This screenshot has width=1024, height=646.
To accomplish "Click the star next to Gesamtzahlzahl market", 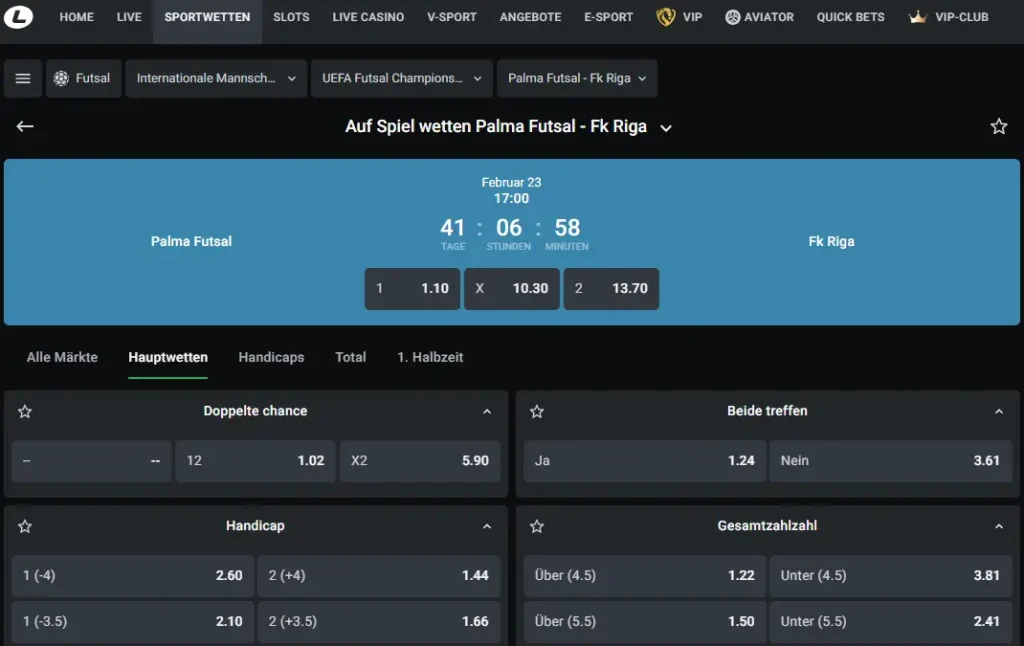I will point(537,526).
